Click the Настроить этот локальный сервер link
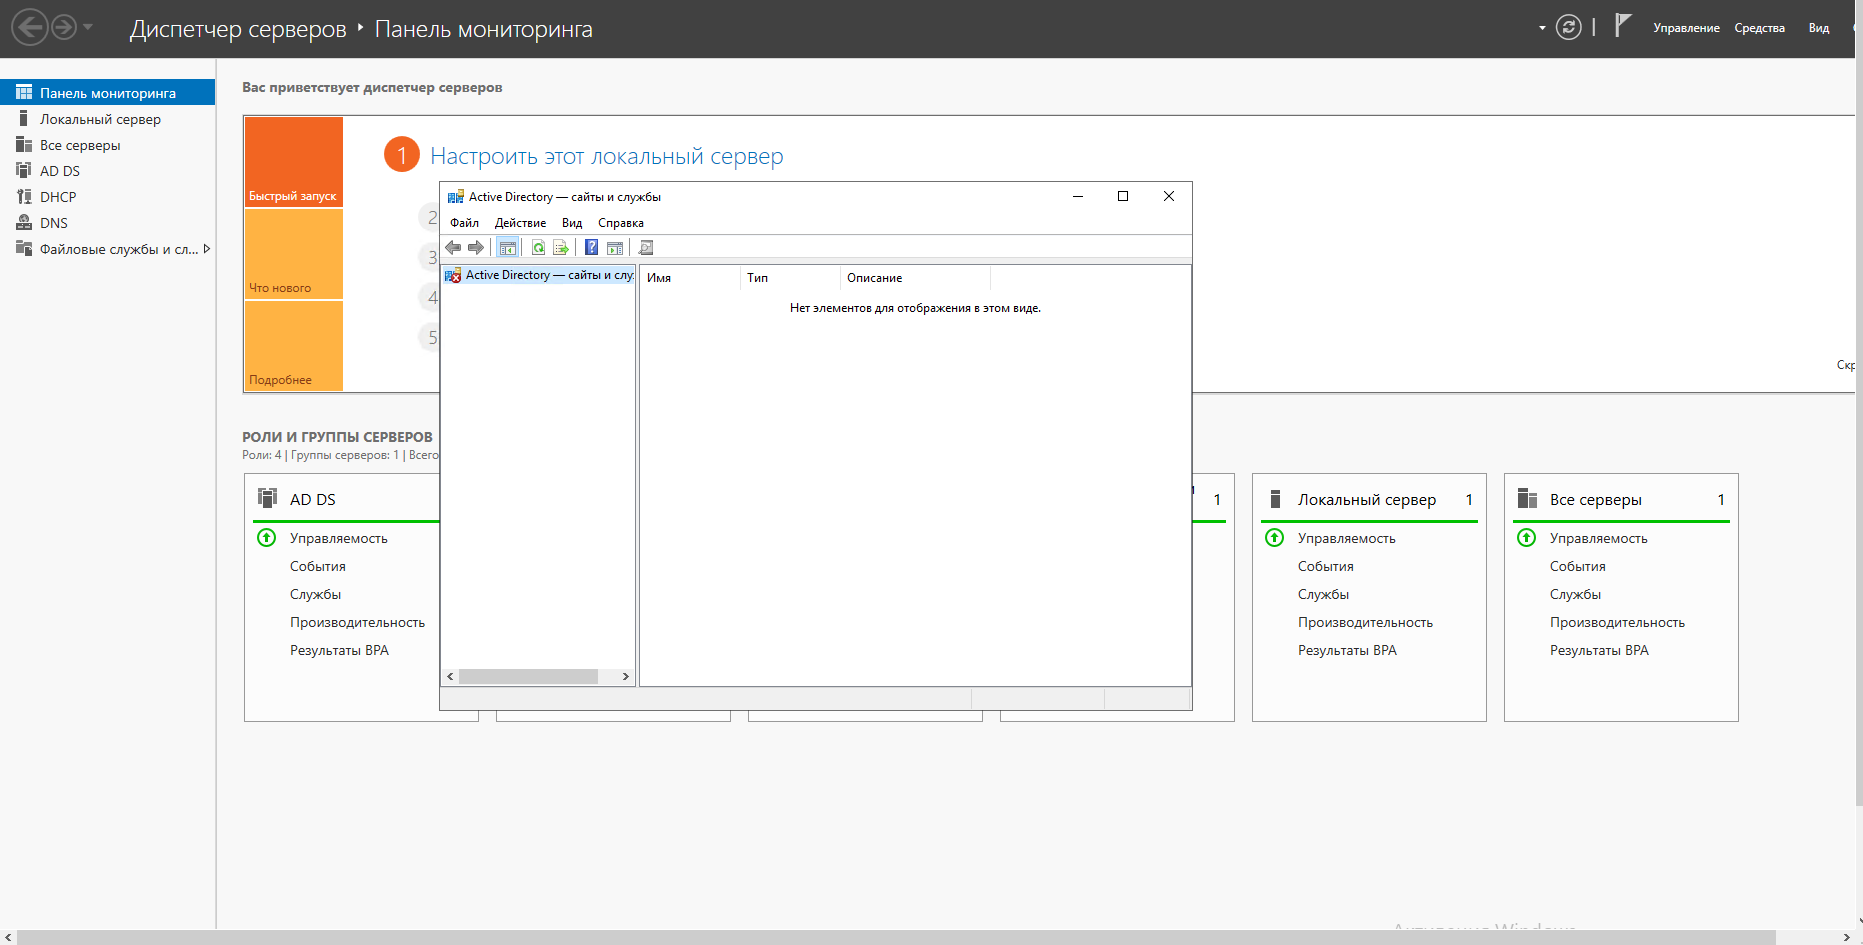The width and height of the screenshot is (1863, 945). click(606, 156)
